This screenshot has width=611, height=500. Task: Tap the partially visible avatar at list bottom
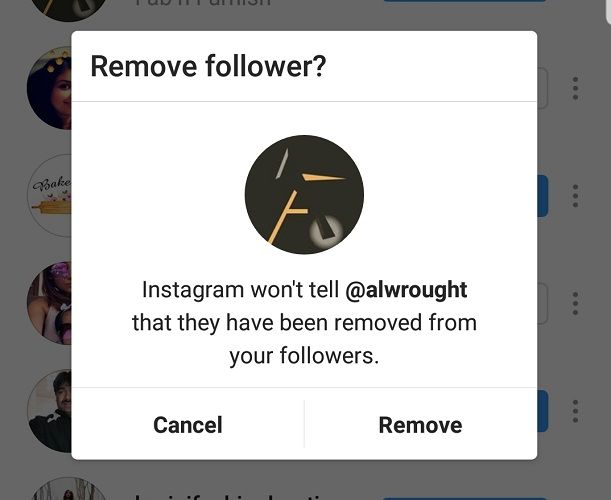[x=69, y=489]
